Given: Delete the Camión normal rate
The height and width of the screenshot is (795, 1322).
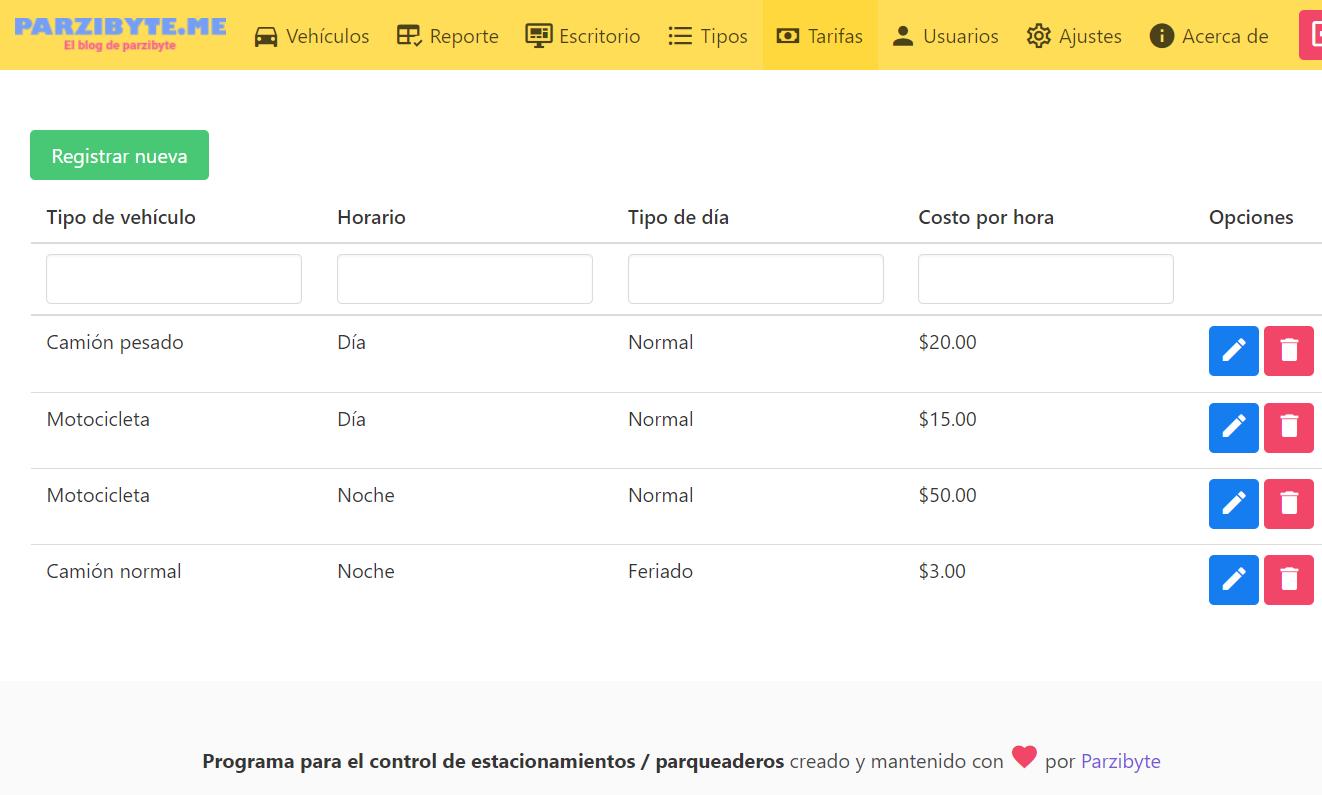Looking at the screenshot, I should [1288, 580].
